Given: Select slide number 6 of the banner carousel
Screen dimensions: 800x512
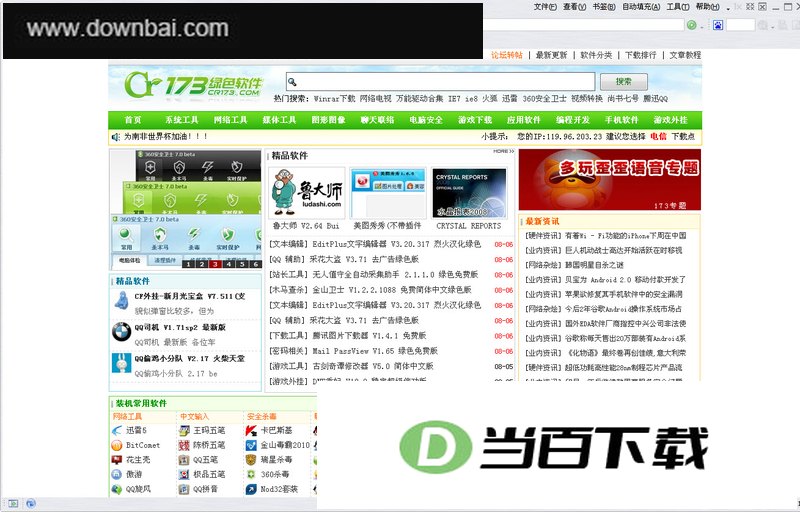Looking at the screenshot, I should [256, 264].
